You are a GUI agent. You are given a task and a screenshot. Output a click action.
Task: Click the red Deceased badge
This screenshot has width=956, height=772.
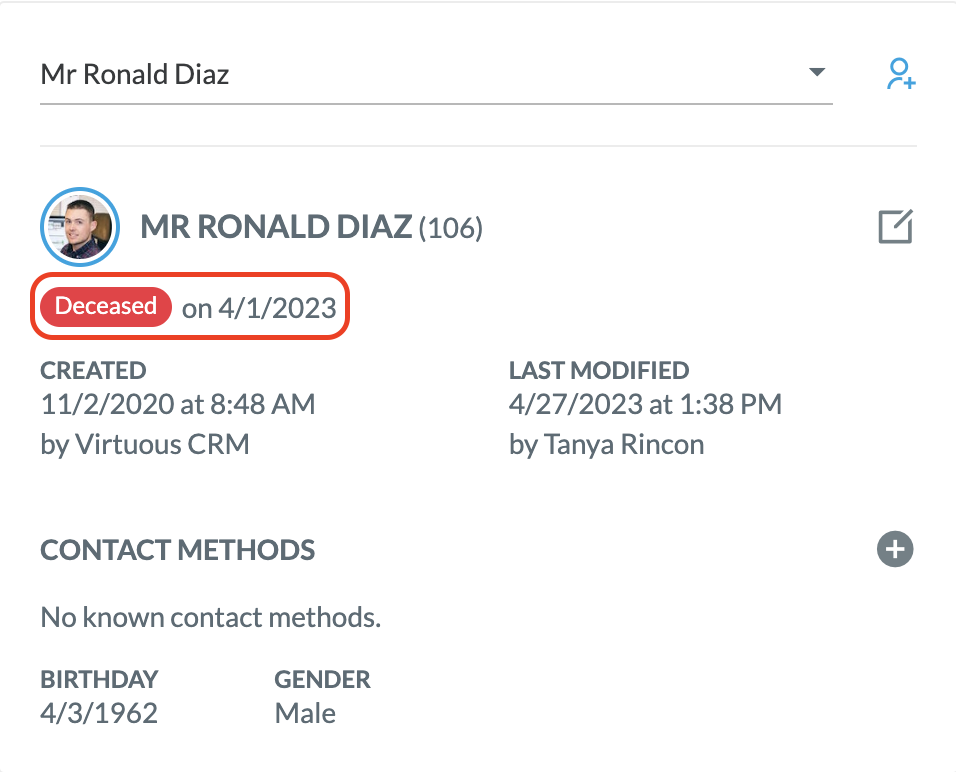(106, 306)
